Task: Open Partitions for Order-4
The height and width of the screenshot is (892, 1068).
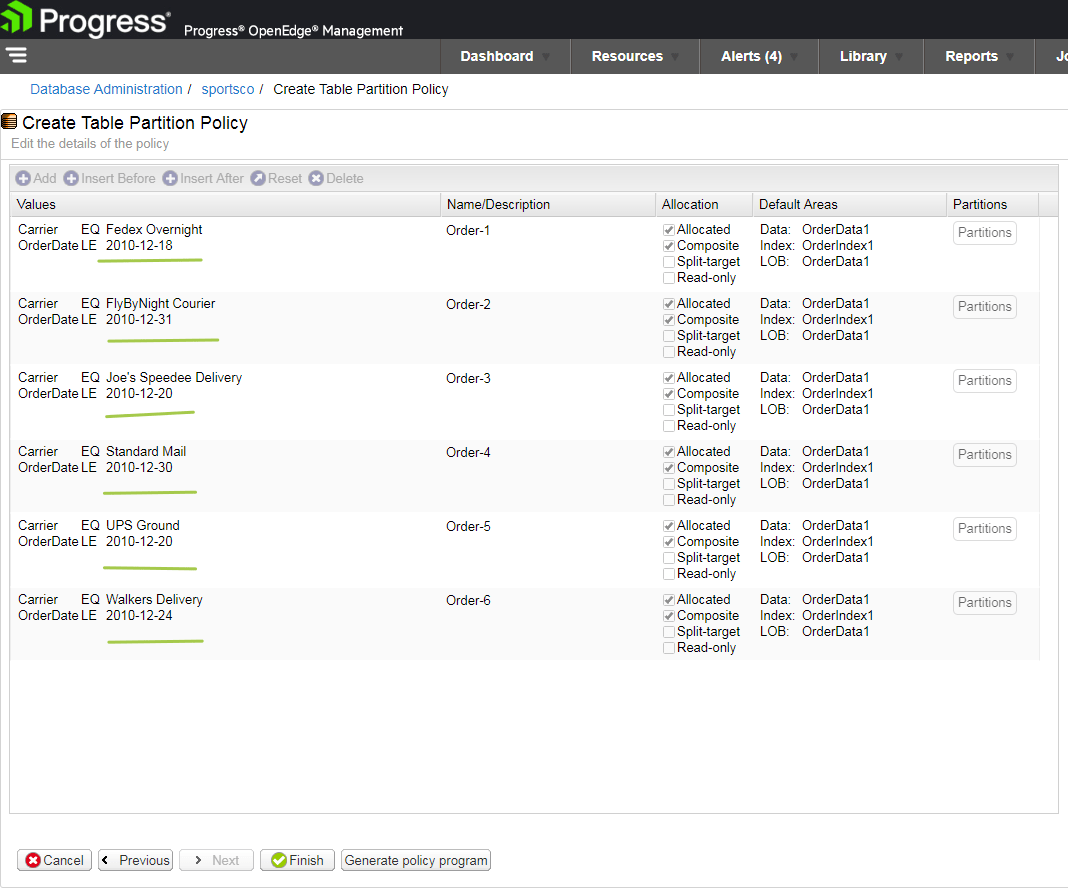Action: point(984,455)
